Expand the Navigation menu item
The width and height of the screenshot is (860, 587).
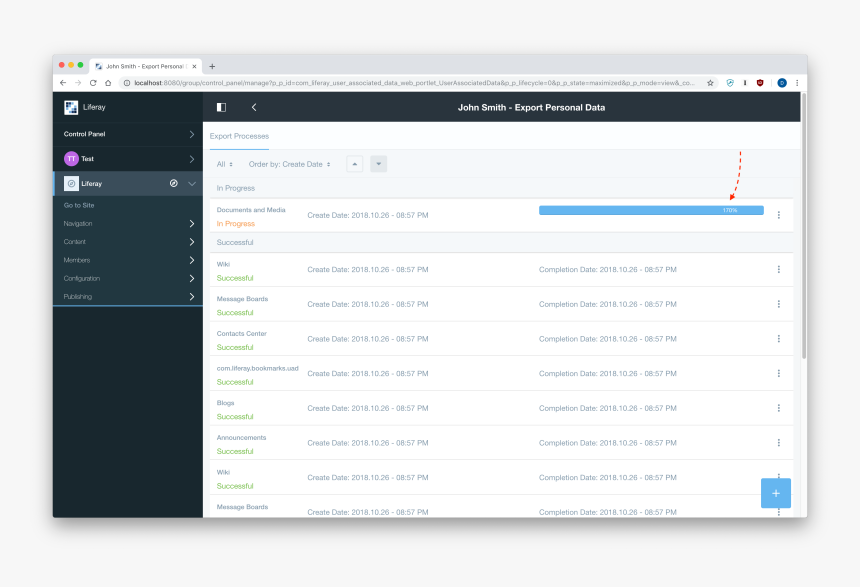pos(129,224)
